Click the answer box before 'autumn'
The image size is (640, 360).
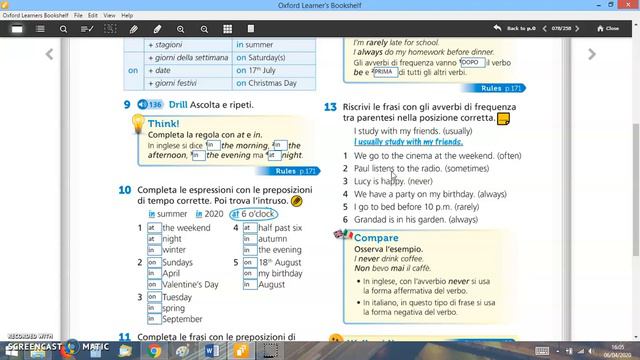point(250,239)
